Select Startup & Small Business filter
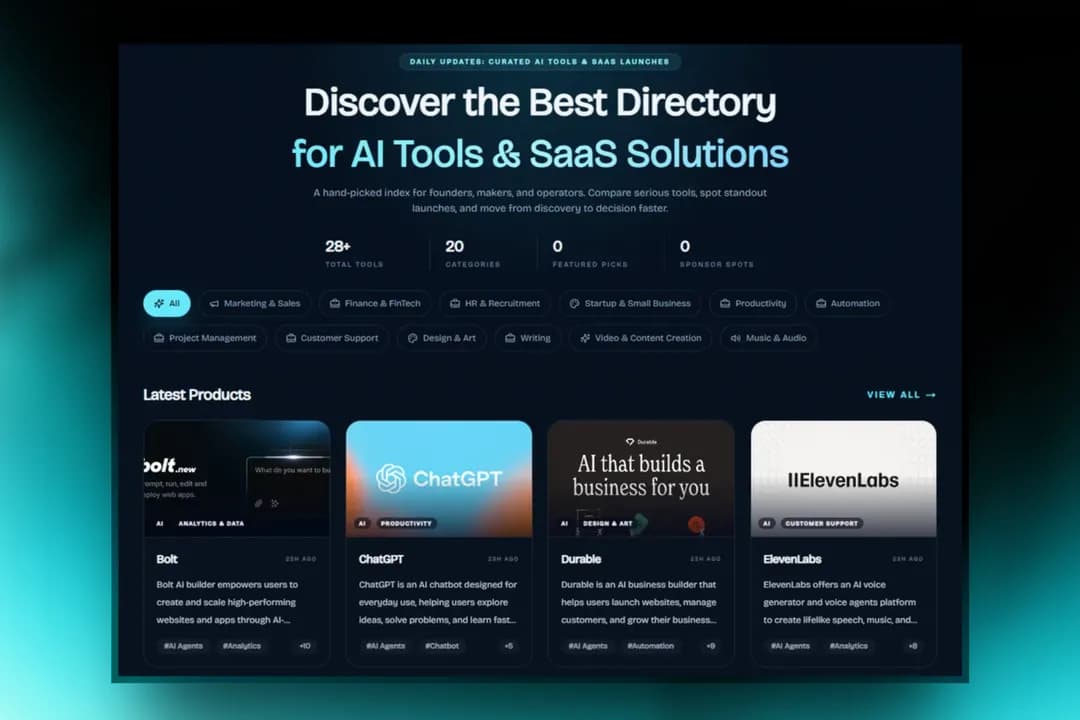The height and width of the screenshot is (720, 1080). tap(630, 303)
